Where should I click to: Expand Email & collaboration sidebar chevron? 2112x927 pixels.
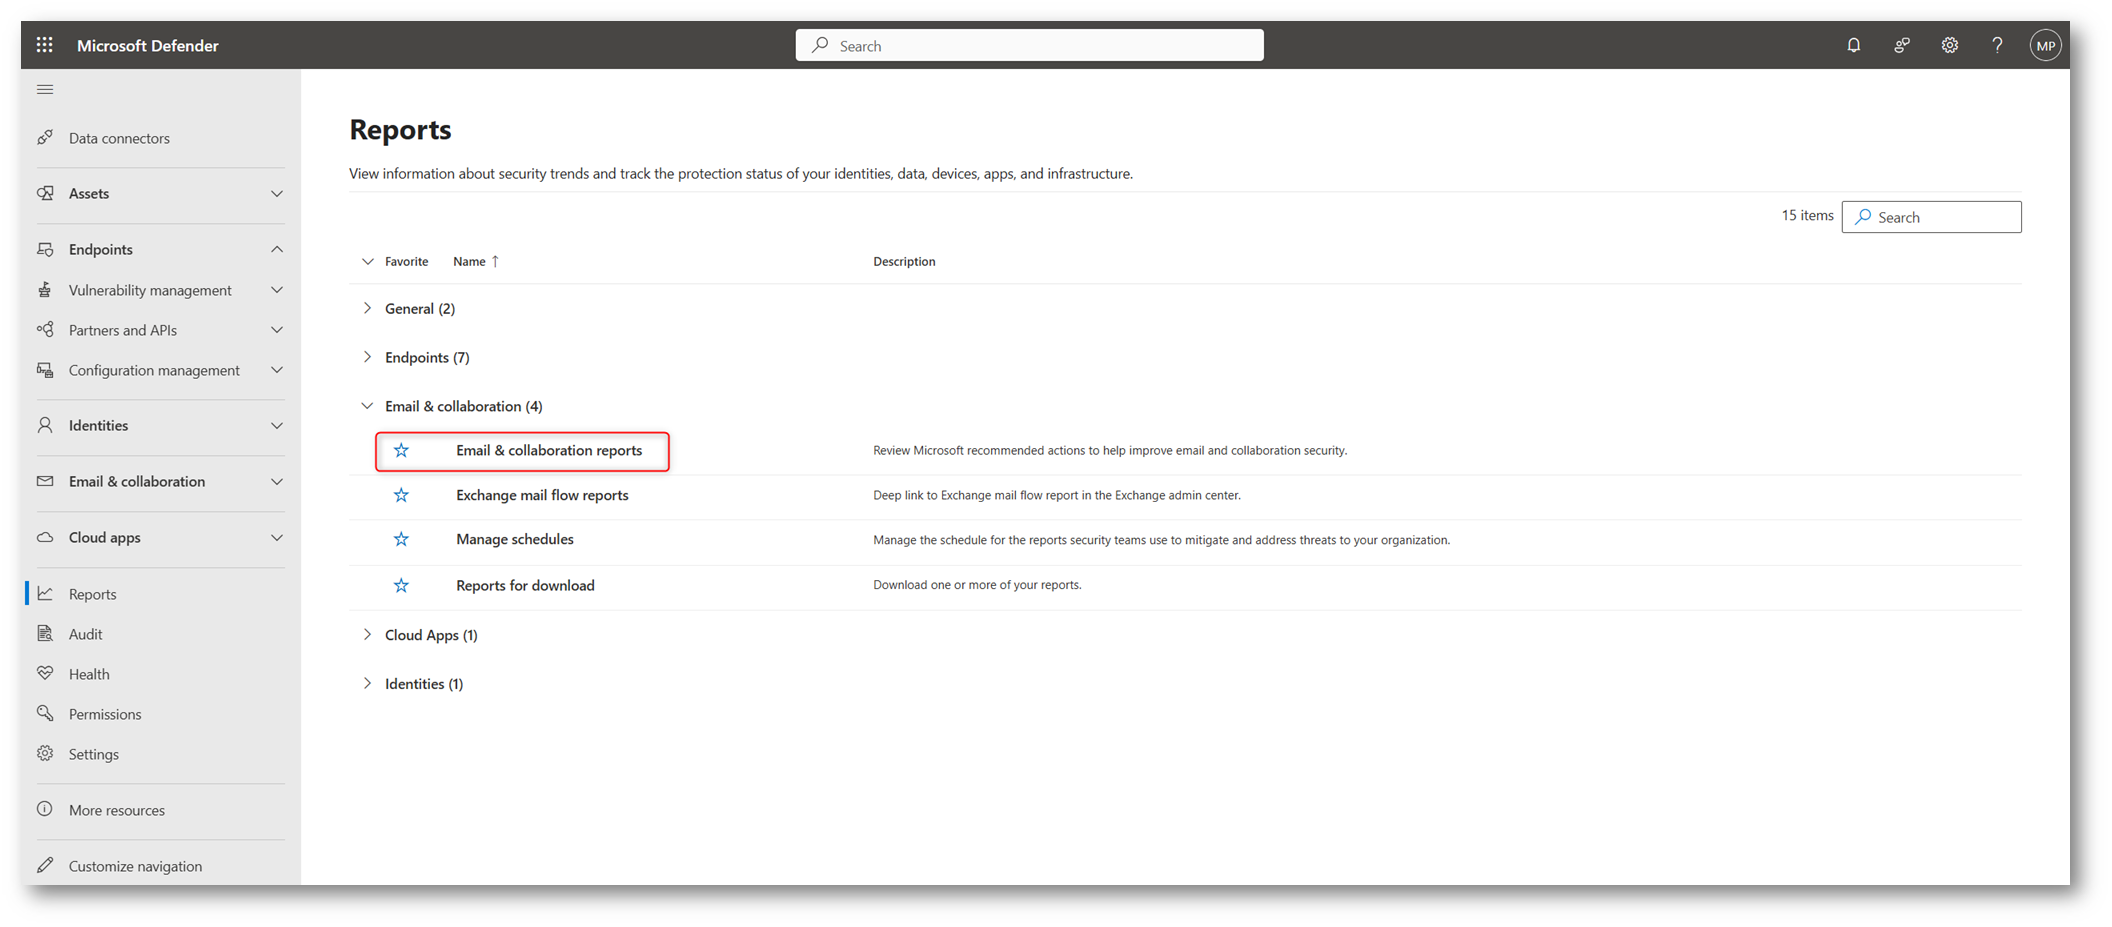[277, 481]
